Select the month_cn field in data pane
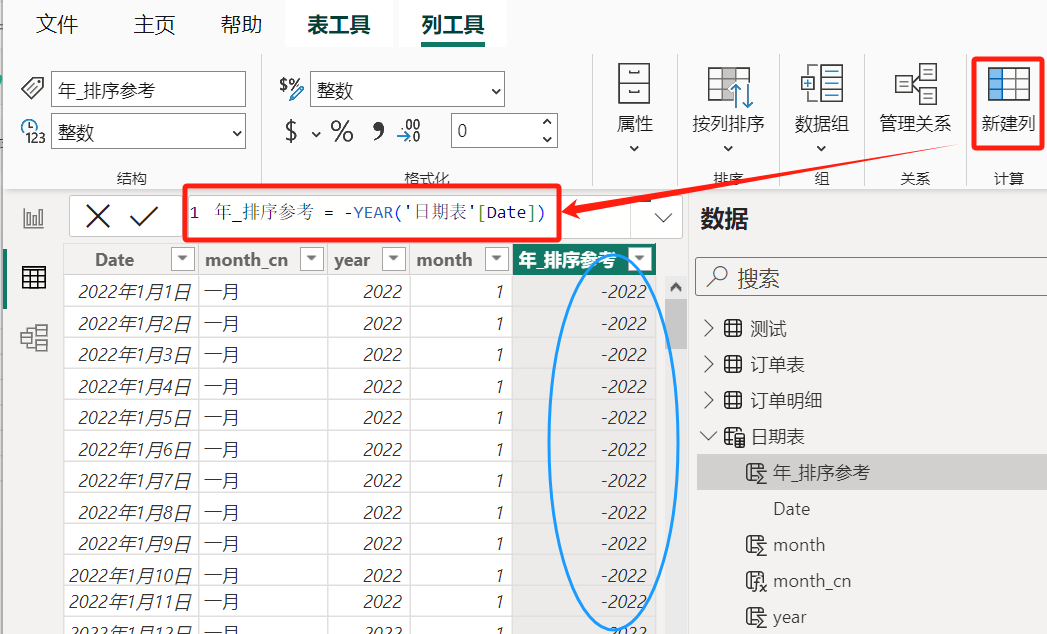 (811, 581)
